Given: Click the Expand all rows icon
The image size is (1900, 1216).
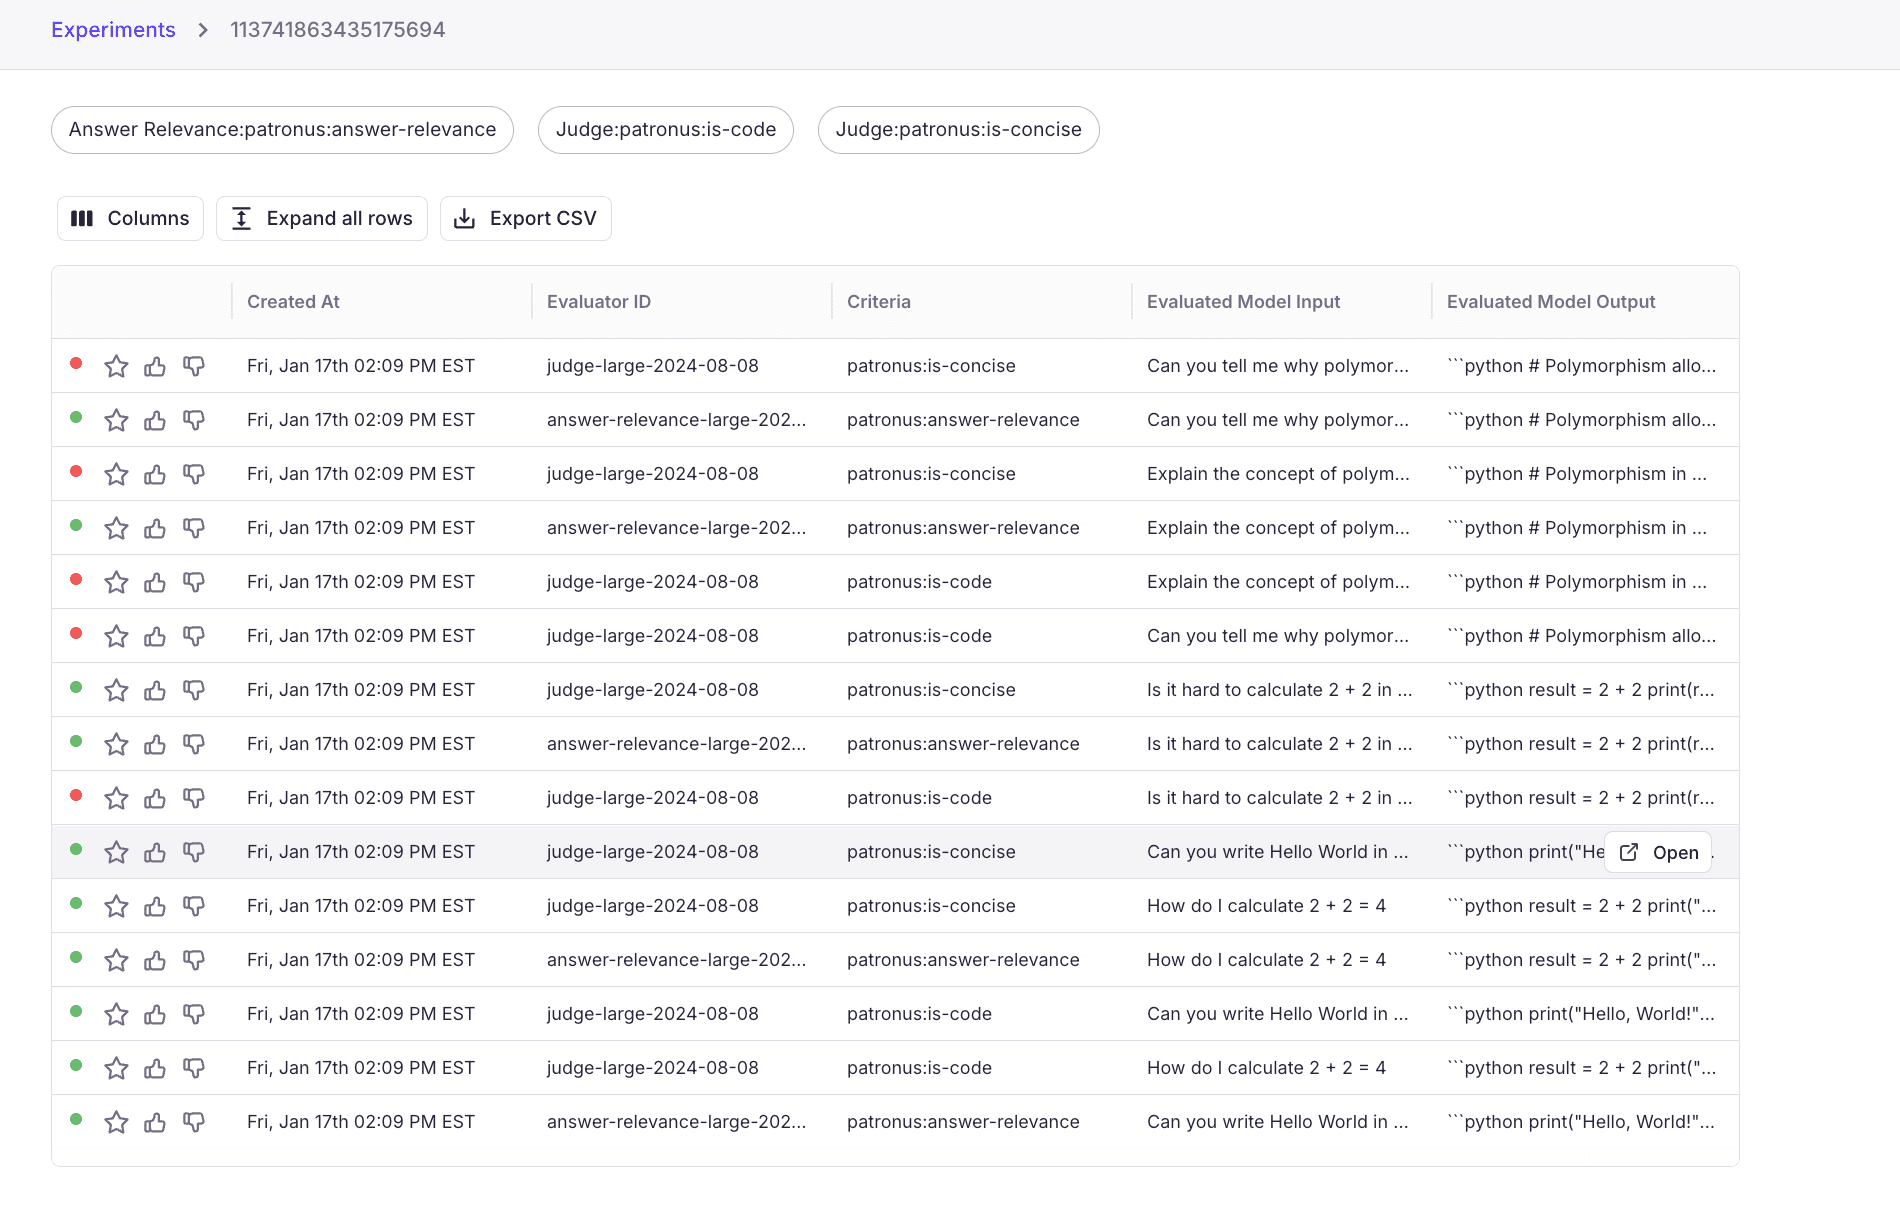Looking at the screenshot, I should coord(241,218).
